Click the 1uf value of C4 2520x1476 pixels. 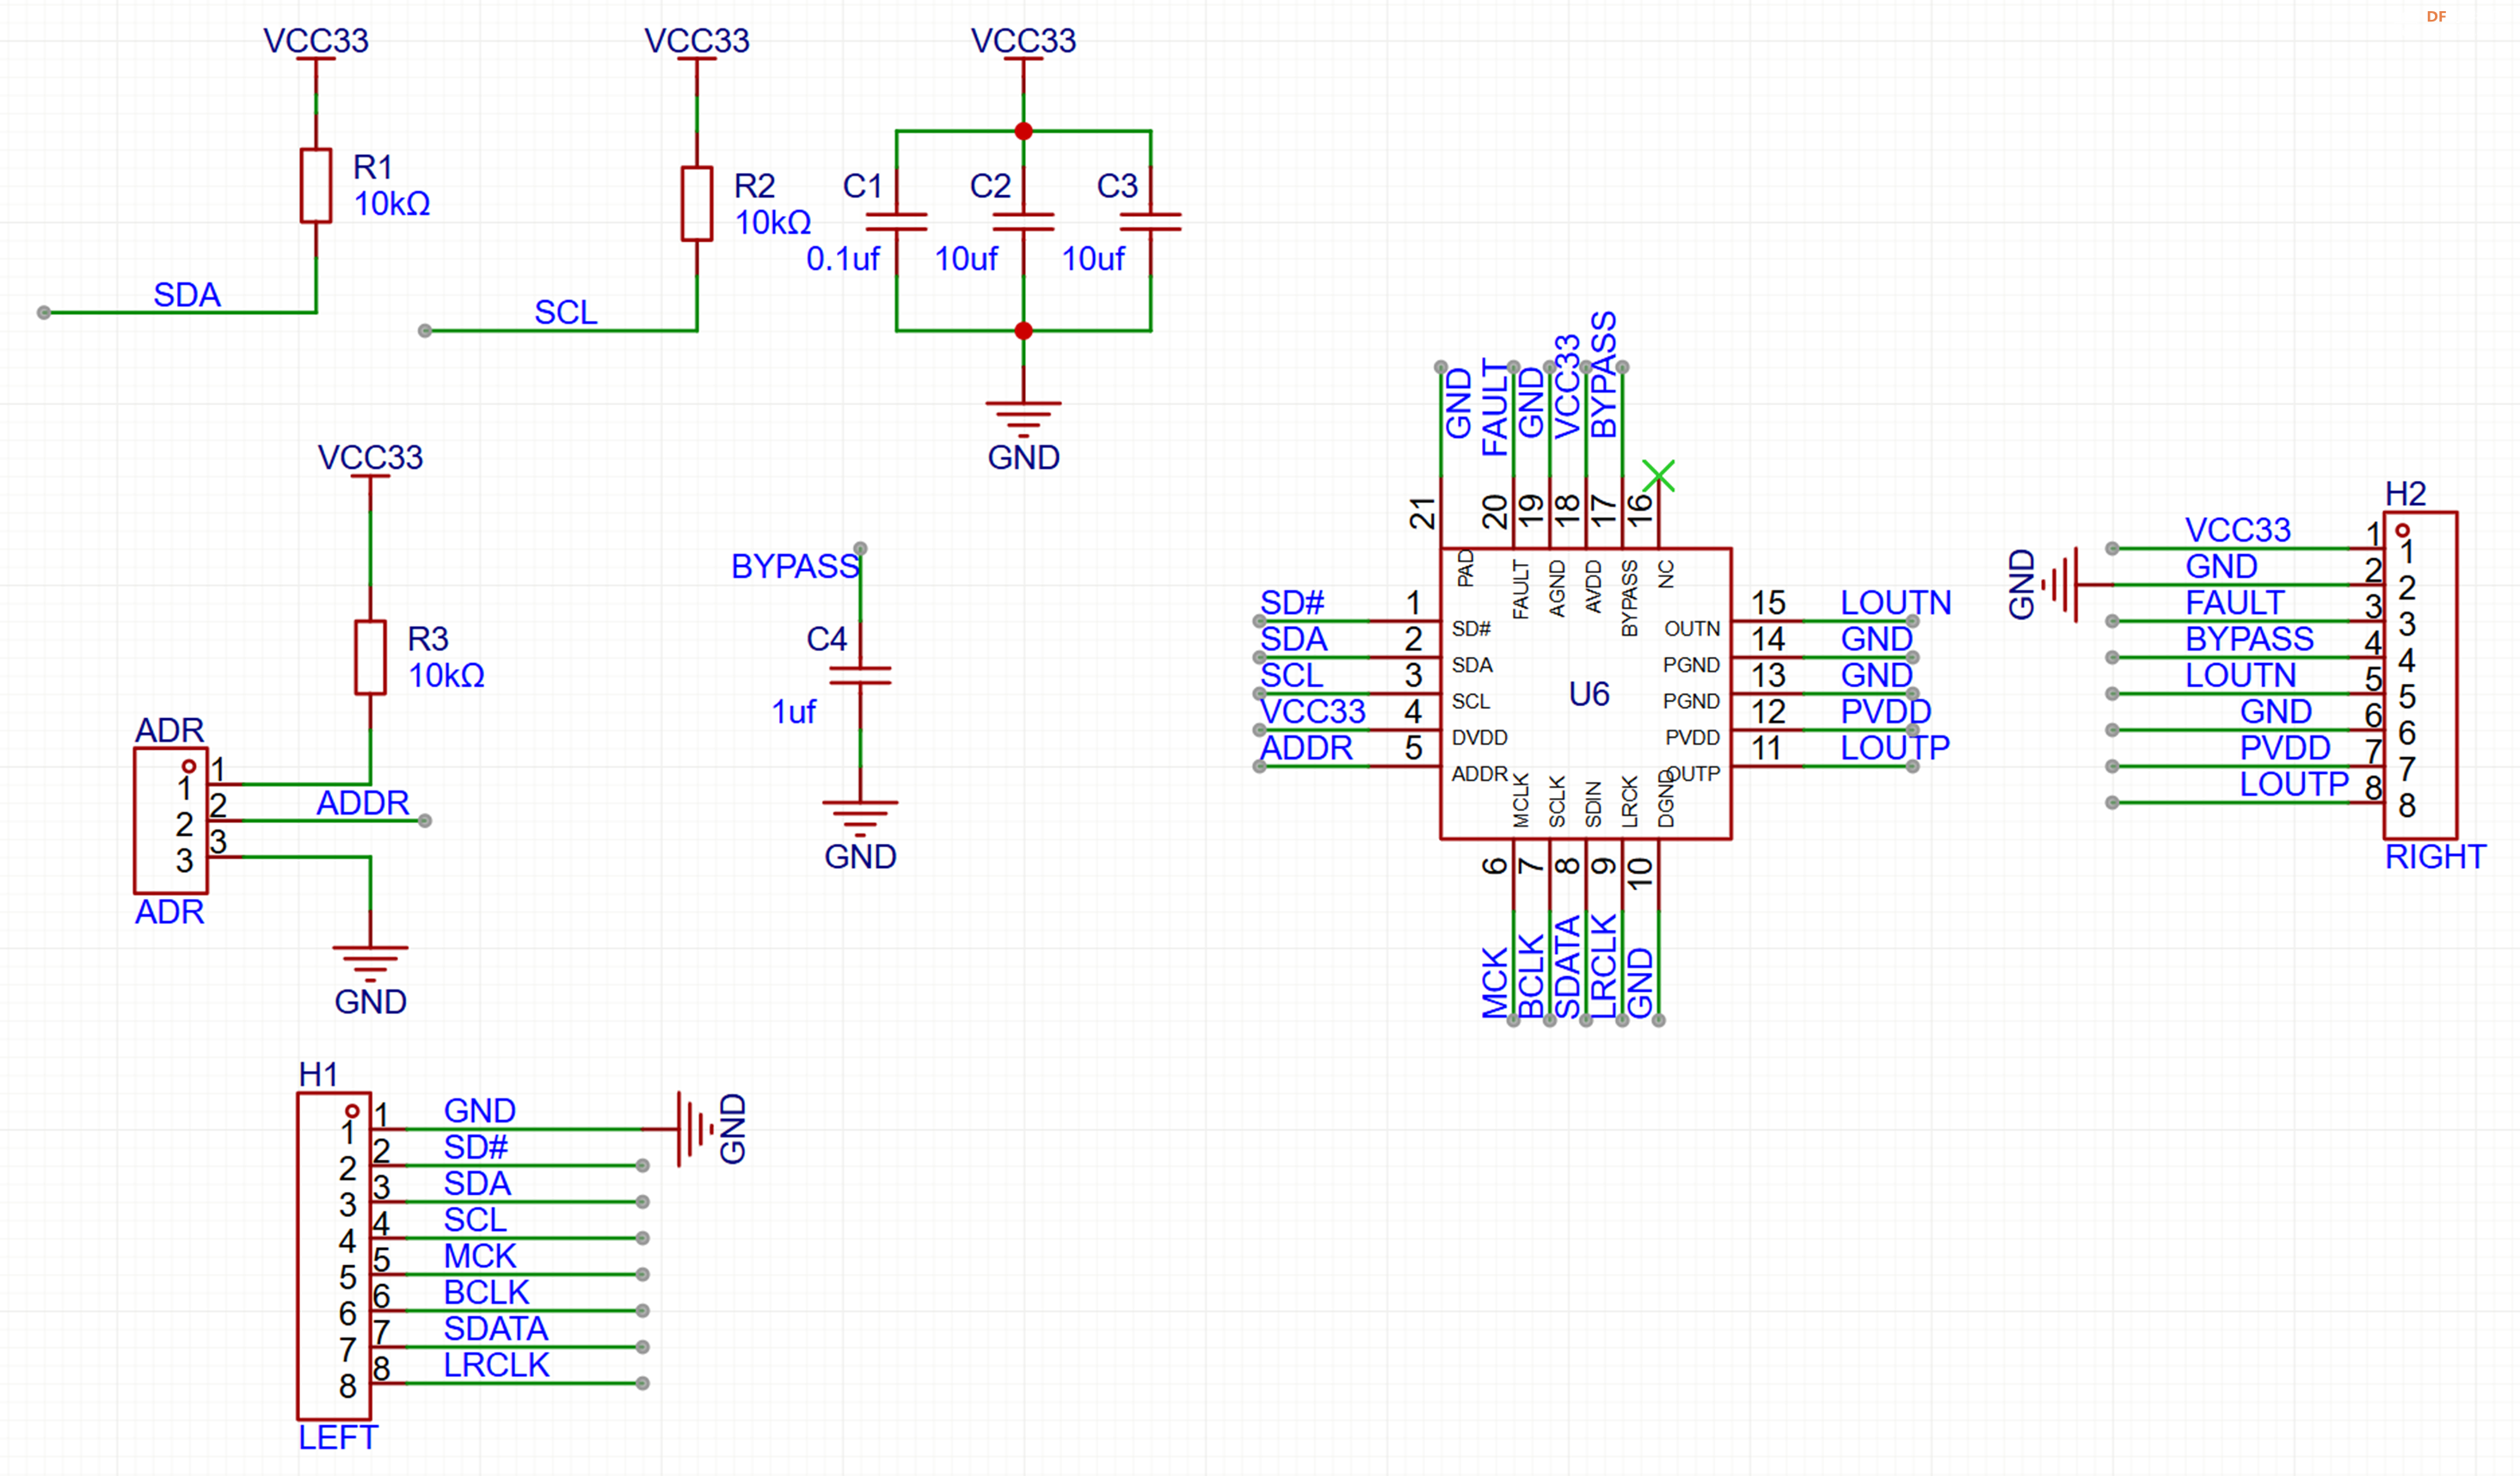tap(793, 712)
